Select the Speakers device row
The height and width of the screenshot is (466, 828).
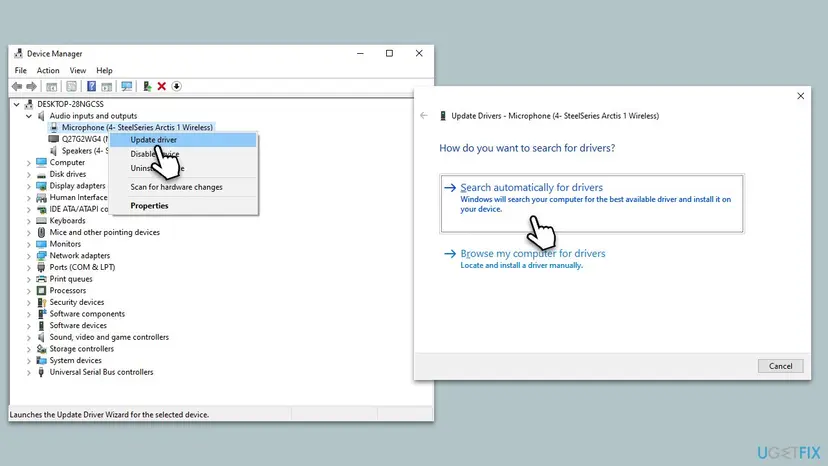[x=79, y=151]
